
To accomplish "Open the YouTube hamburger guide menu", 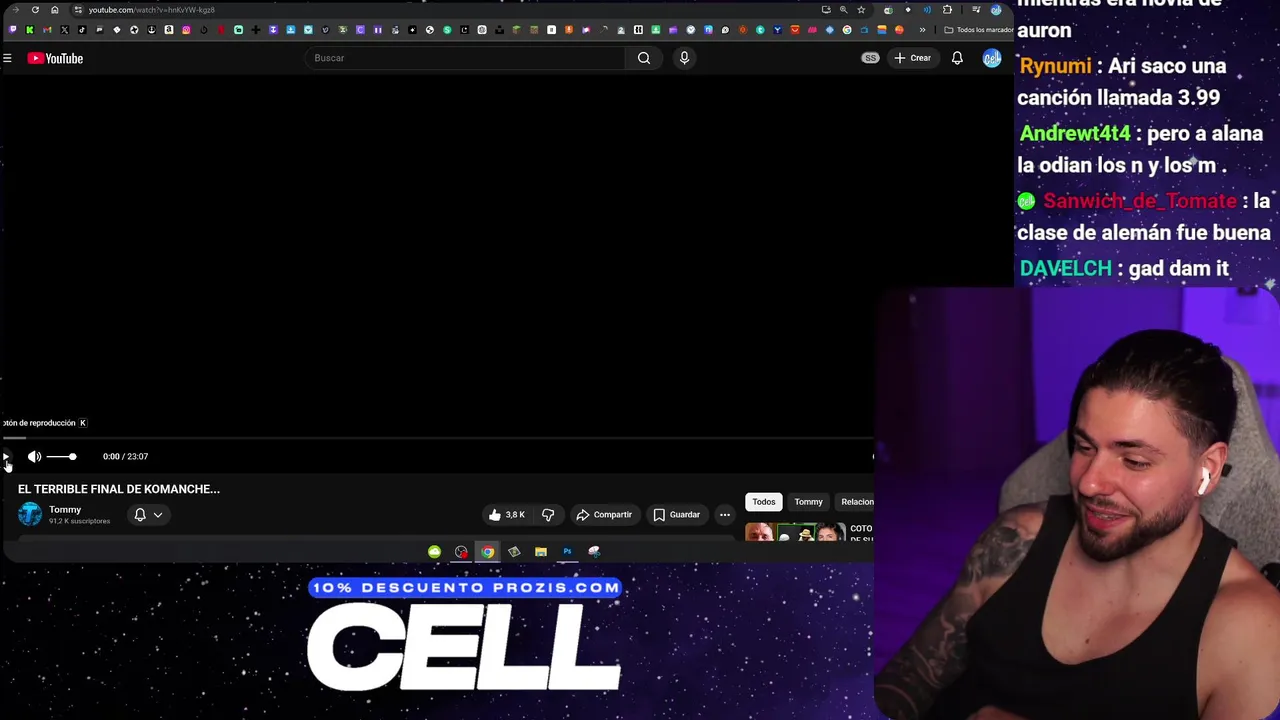I will (x=7, y=58).
